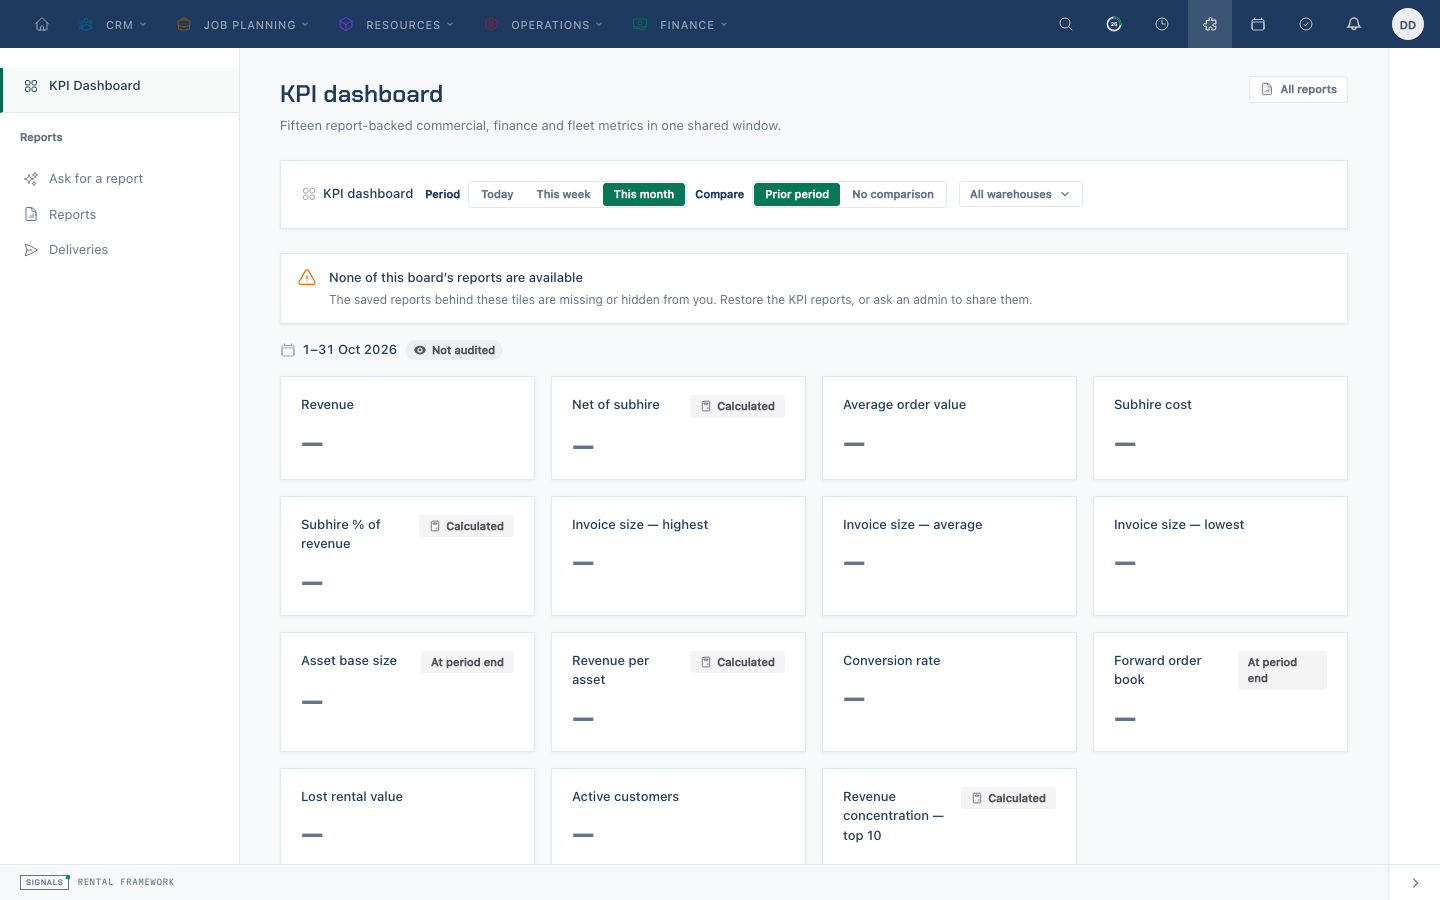Screen dimensions: 1440x900
Task: Choose No comparison option
Action: (893, 194)
